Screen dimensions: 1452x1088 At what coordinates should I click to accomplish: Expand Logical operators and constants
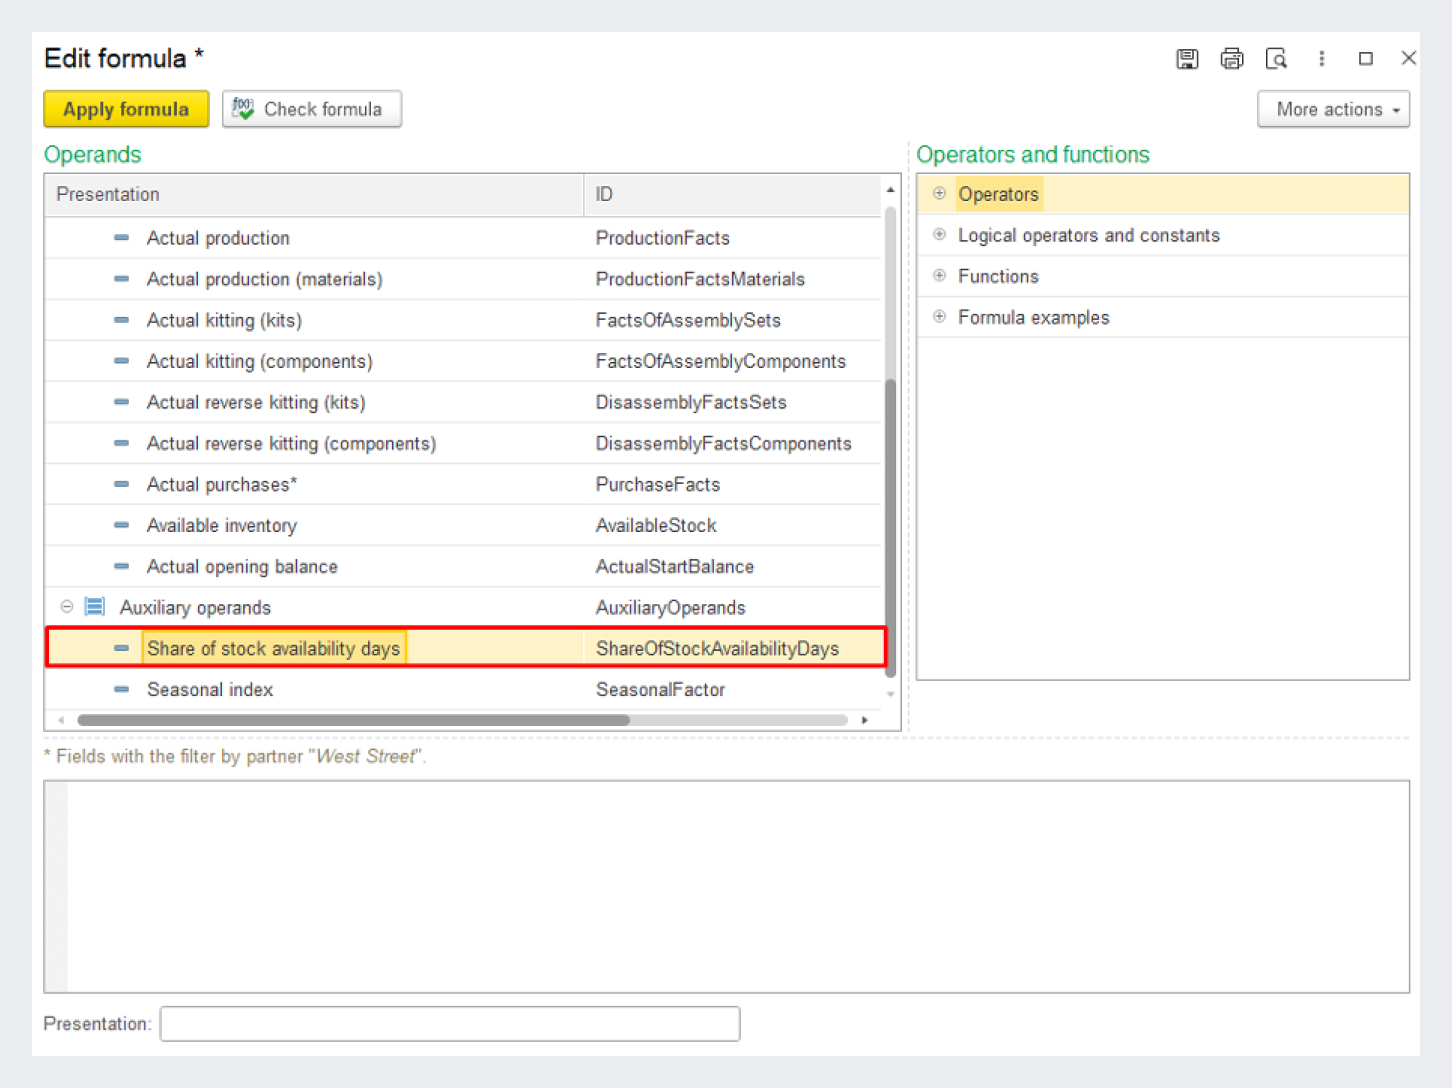click(939, 235)
